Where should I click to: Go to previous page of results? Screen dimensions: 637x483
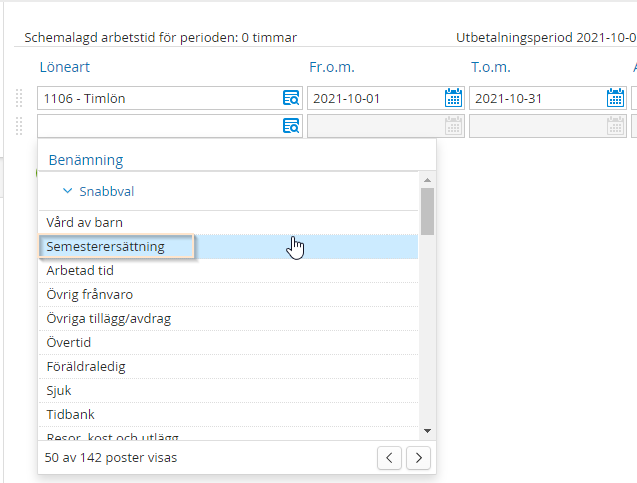[391, 457]
